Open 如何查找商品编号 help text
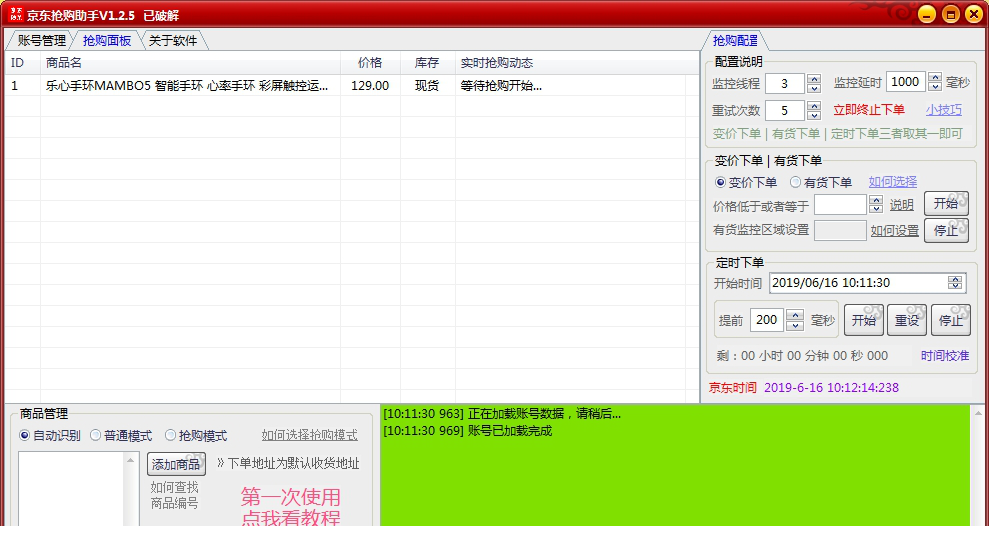This screenshot has height=547, width=989. point(174,495)
